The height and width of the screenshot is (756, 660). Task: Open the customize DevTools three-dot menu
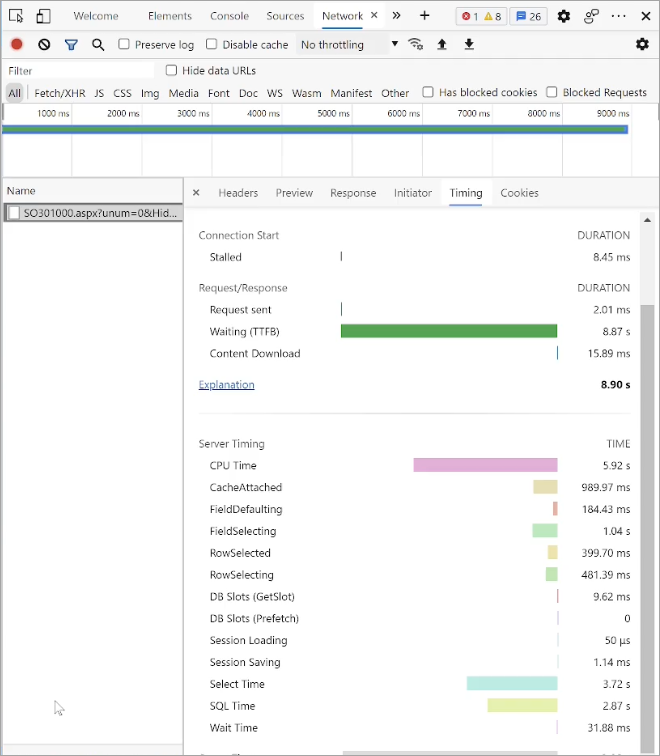tap(619, 16)
